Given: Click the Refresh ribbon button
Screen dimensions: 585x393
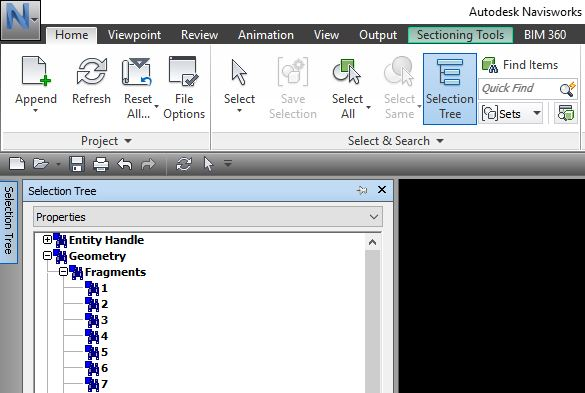Looking at the screenshot, I should click(91, 80).
